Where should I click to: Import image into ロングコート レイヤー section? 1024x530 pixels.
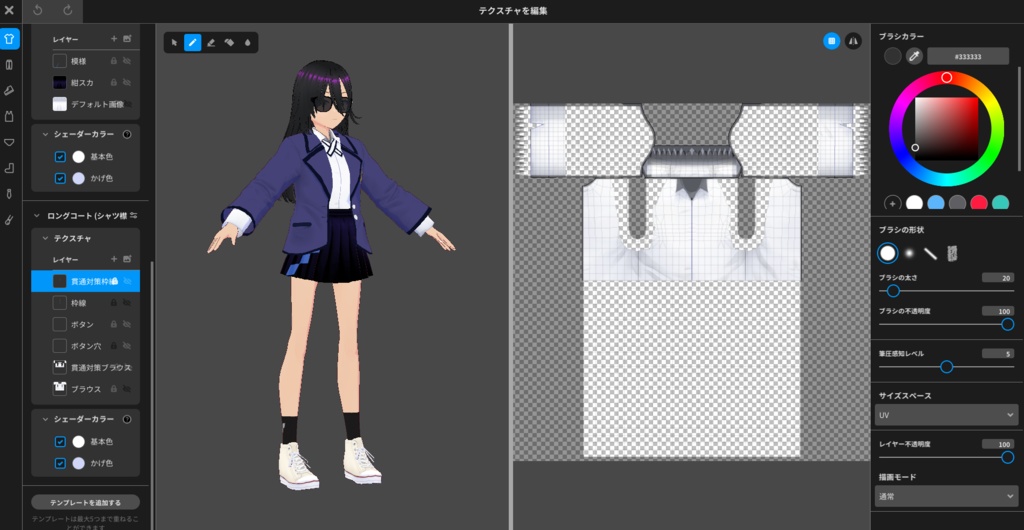(x=127, y=259)
